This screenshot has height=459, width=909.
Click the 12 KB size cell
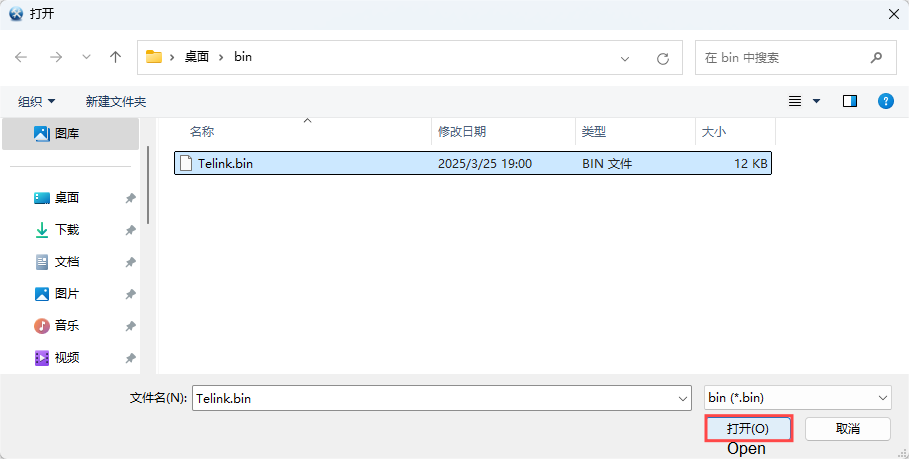(751, 163)
